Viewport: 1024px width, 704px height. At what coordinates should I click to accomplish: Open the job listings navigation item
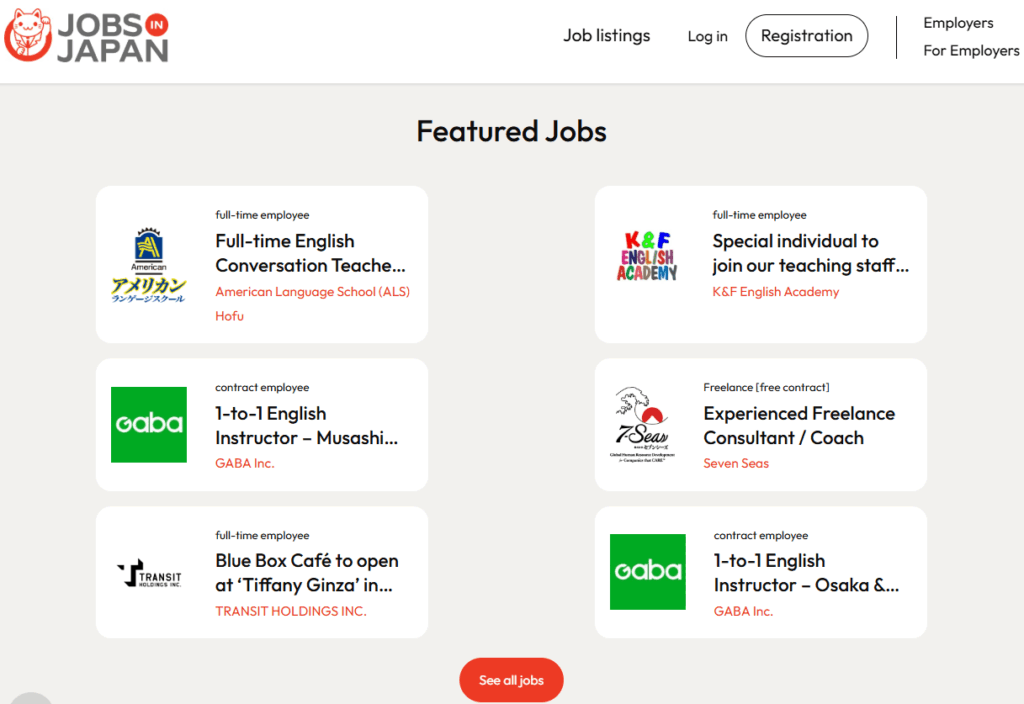[606, 35]
